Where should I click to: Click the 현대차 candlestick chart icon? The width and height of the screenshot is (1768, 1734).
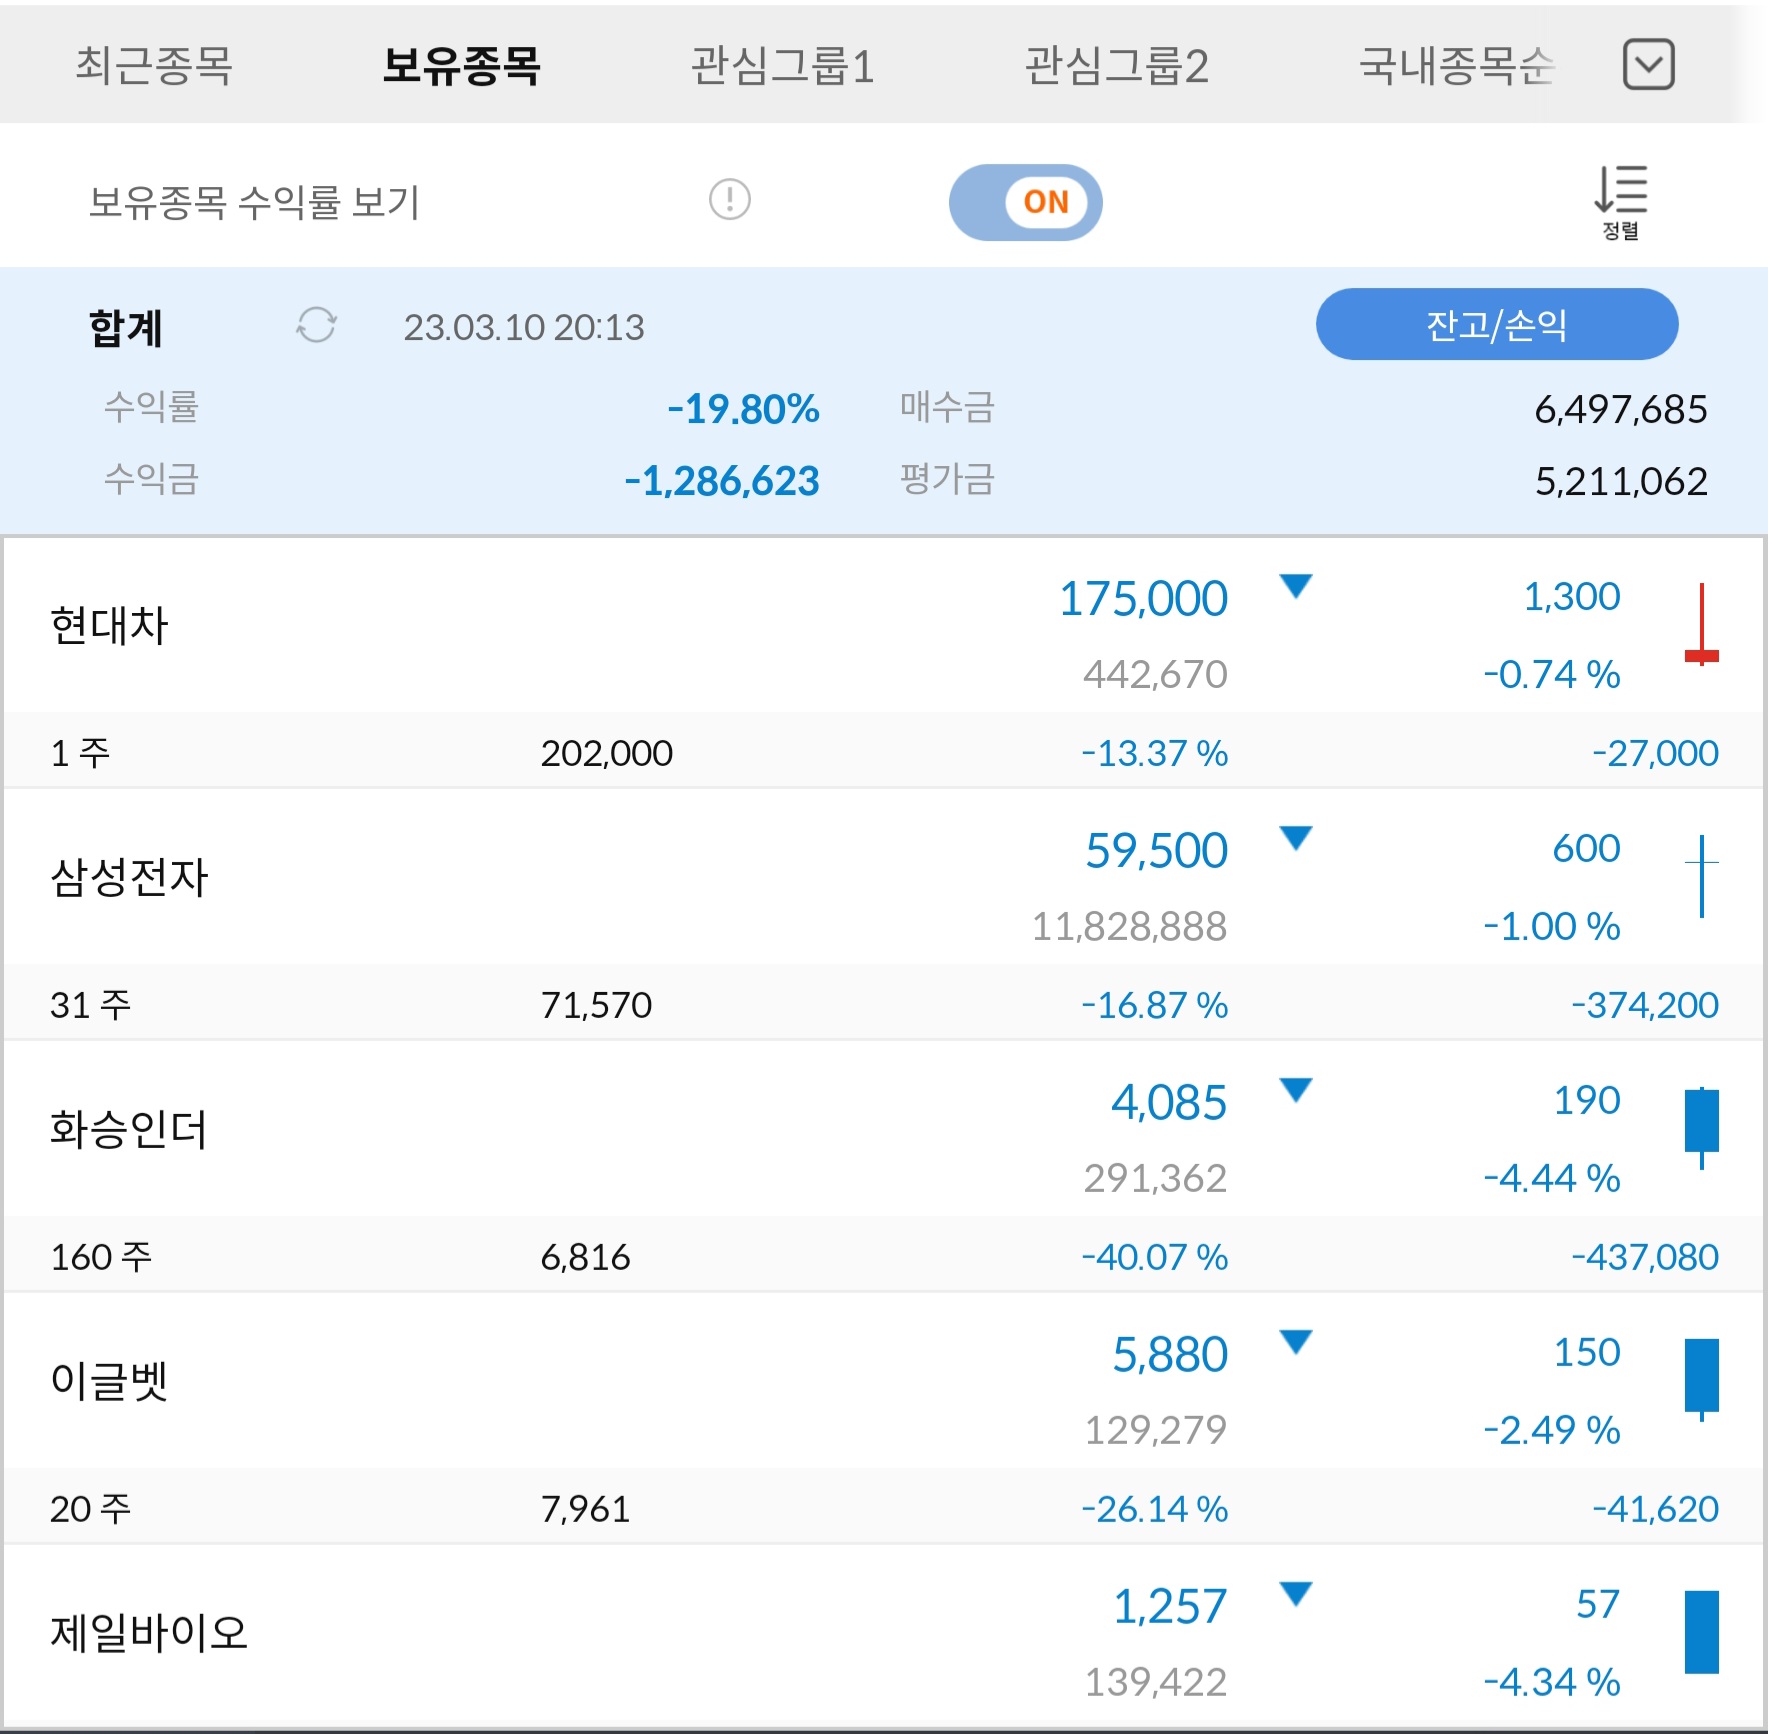tap(1701, 625)
